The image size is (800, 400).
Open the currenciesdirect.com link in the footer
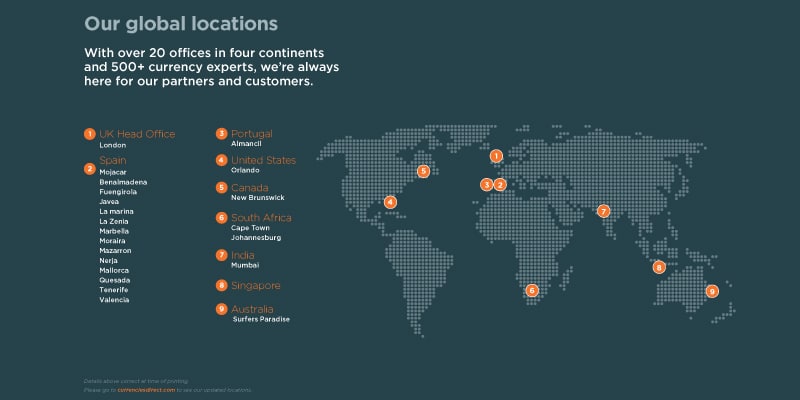tap(146, 390)
